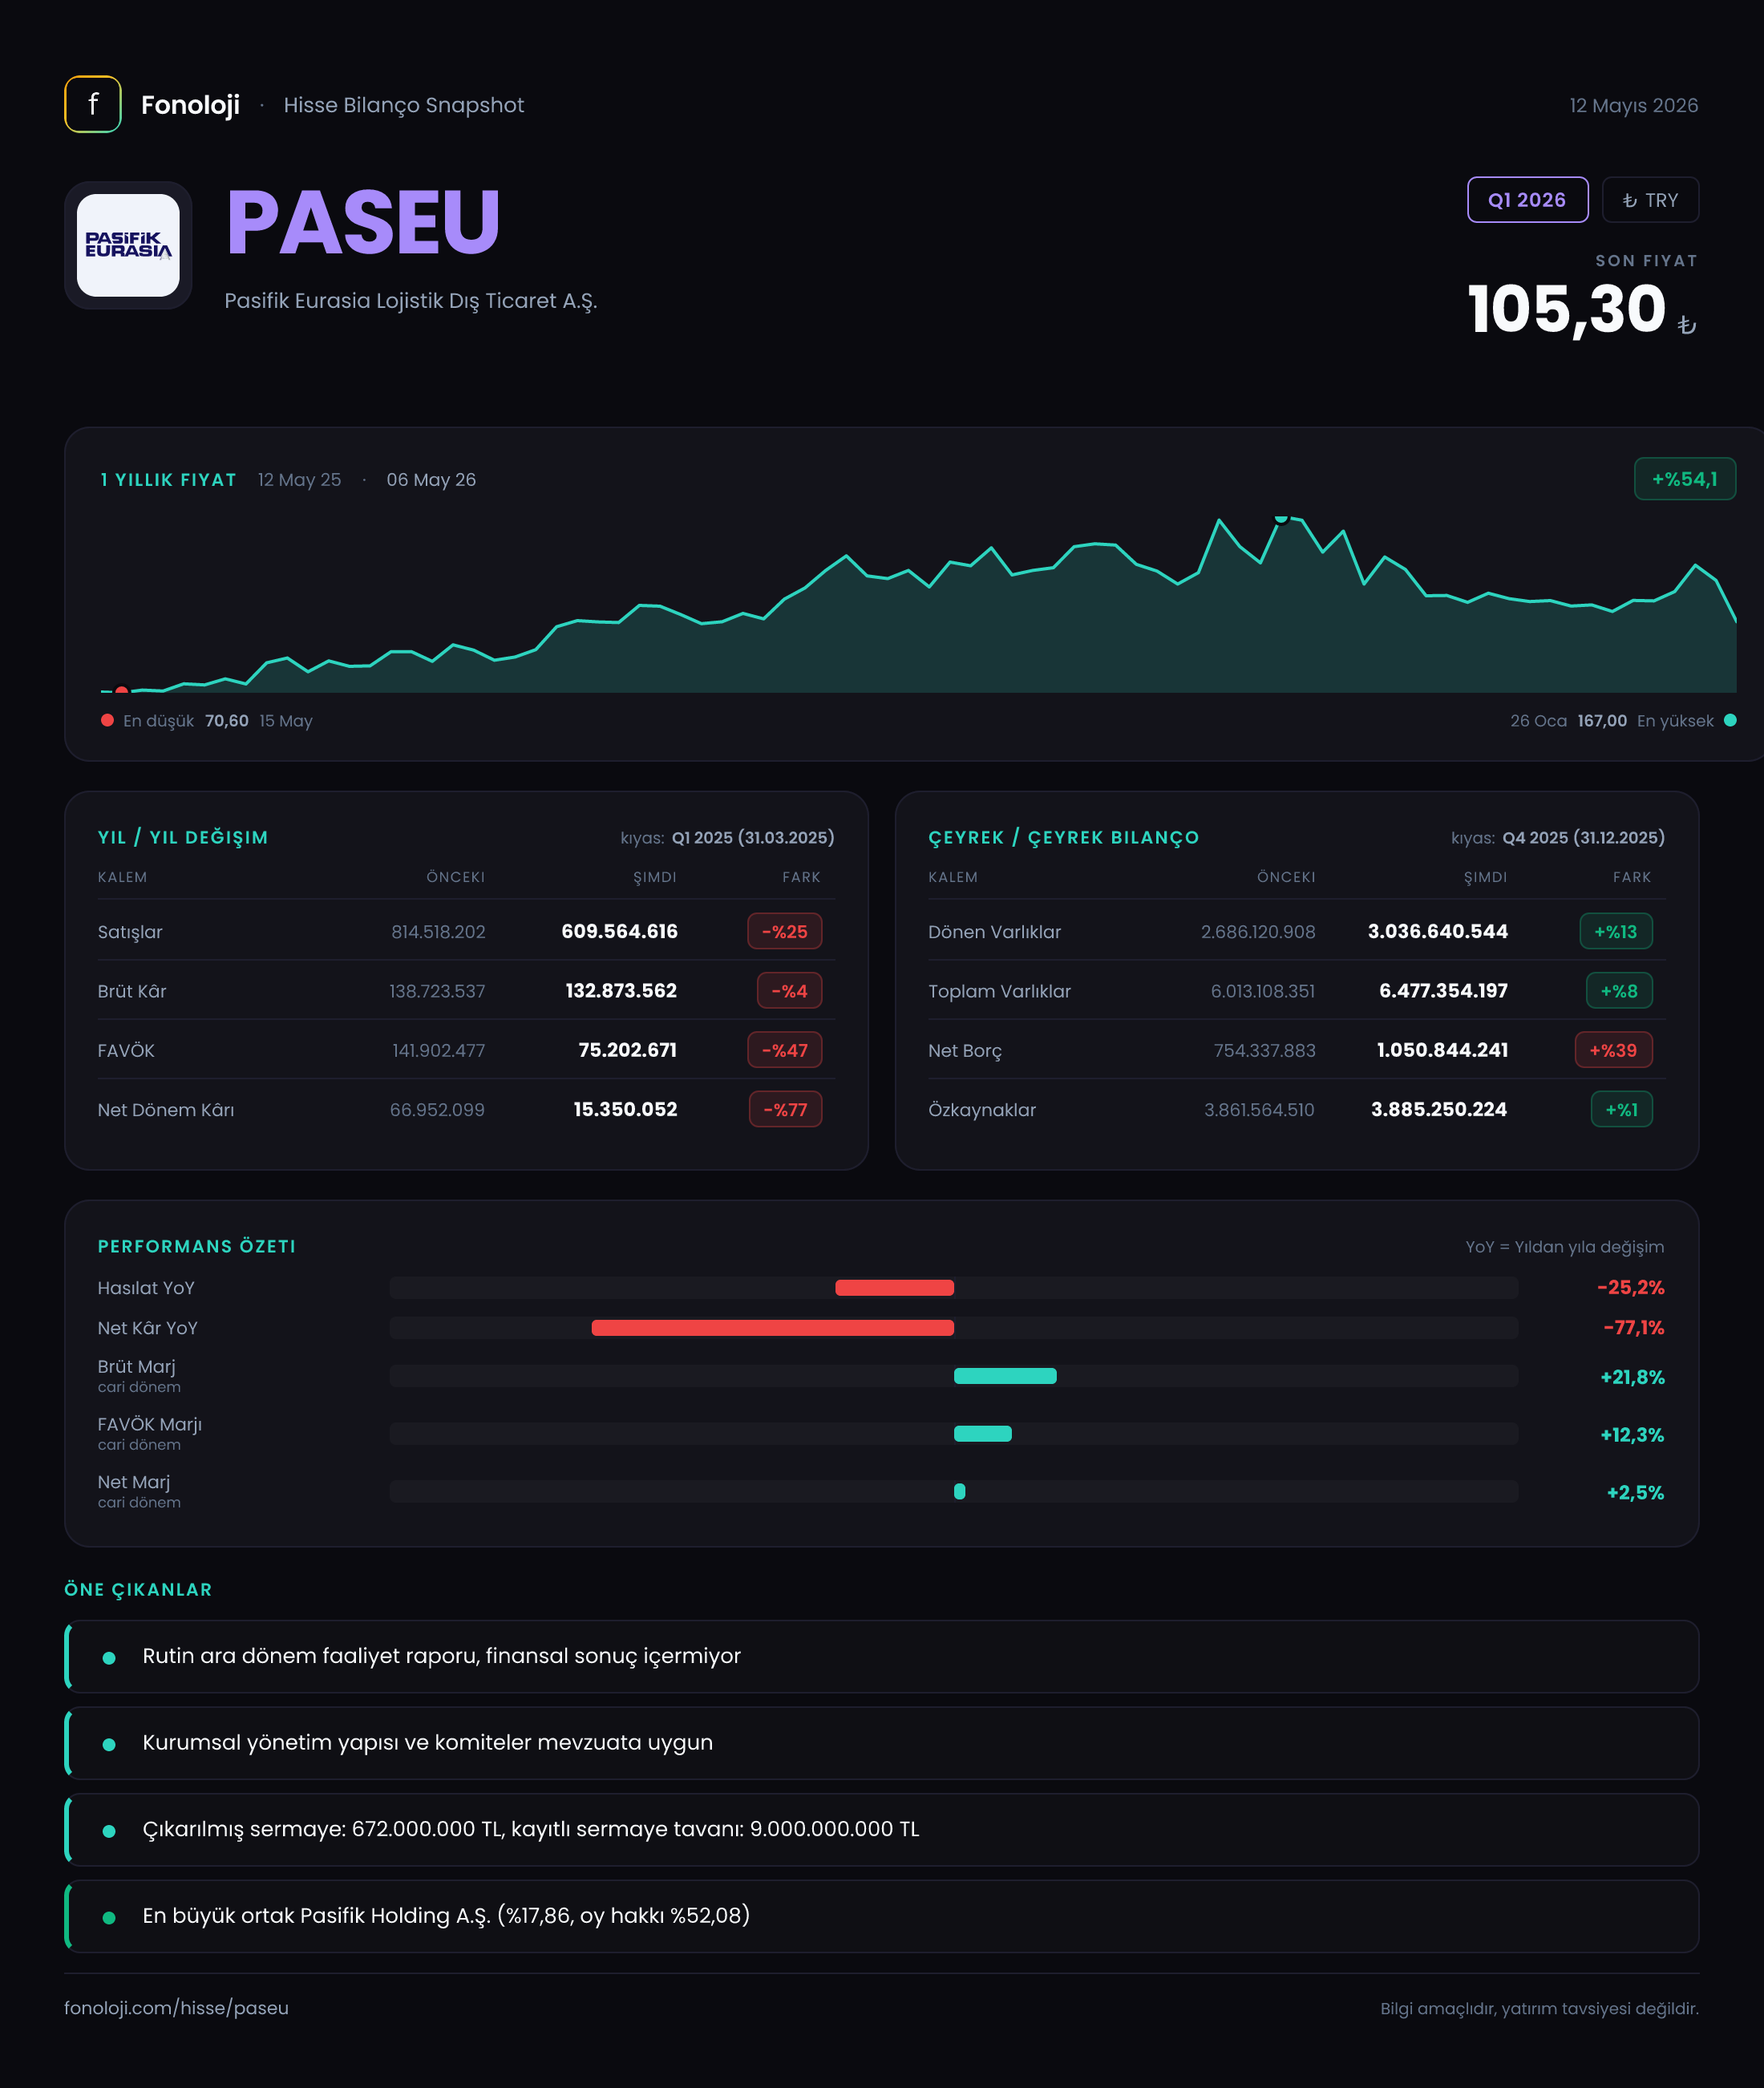Click the "Rutin ara dönem faaliyet raporu" highlight
The height and width of the screenshot is (2088, 1764).
(x=882, y=1656)
